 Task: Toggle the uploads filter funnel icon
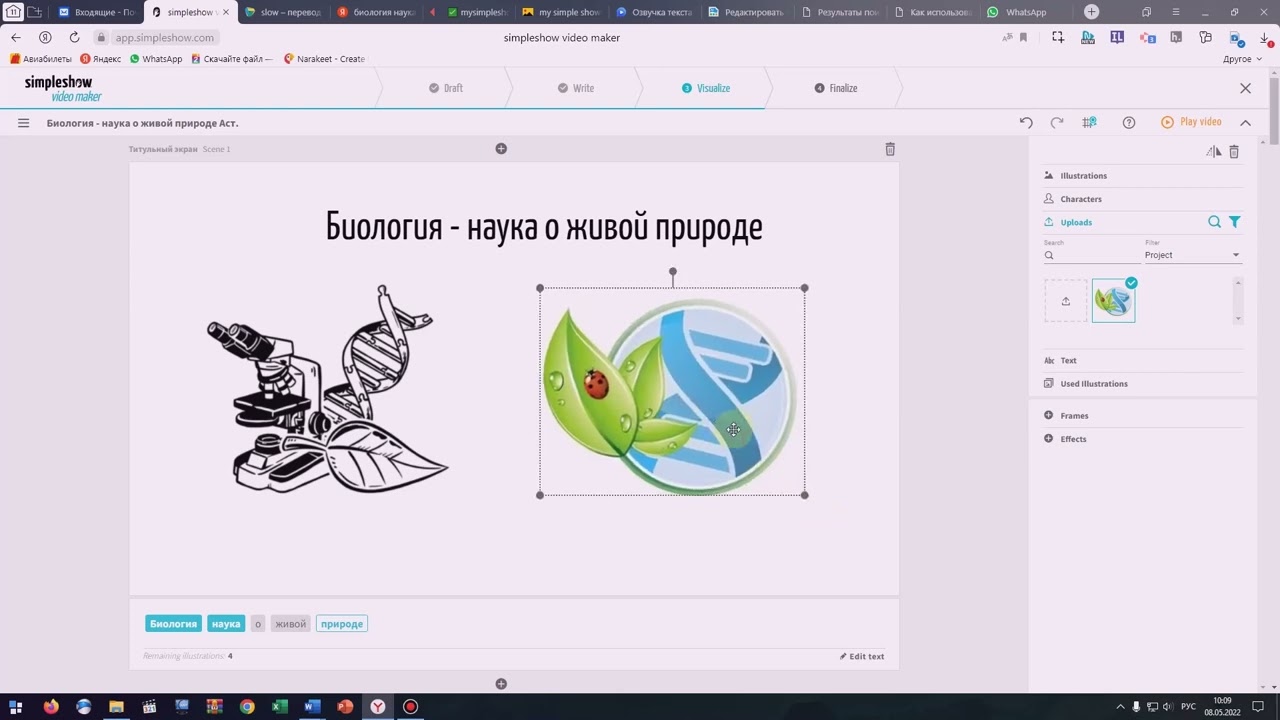pos(1235,222)
